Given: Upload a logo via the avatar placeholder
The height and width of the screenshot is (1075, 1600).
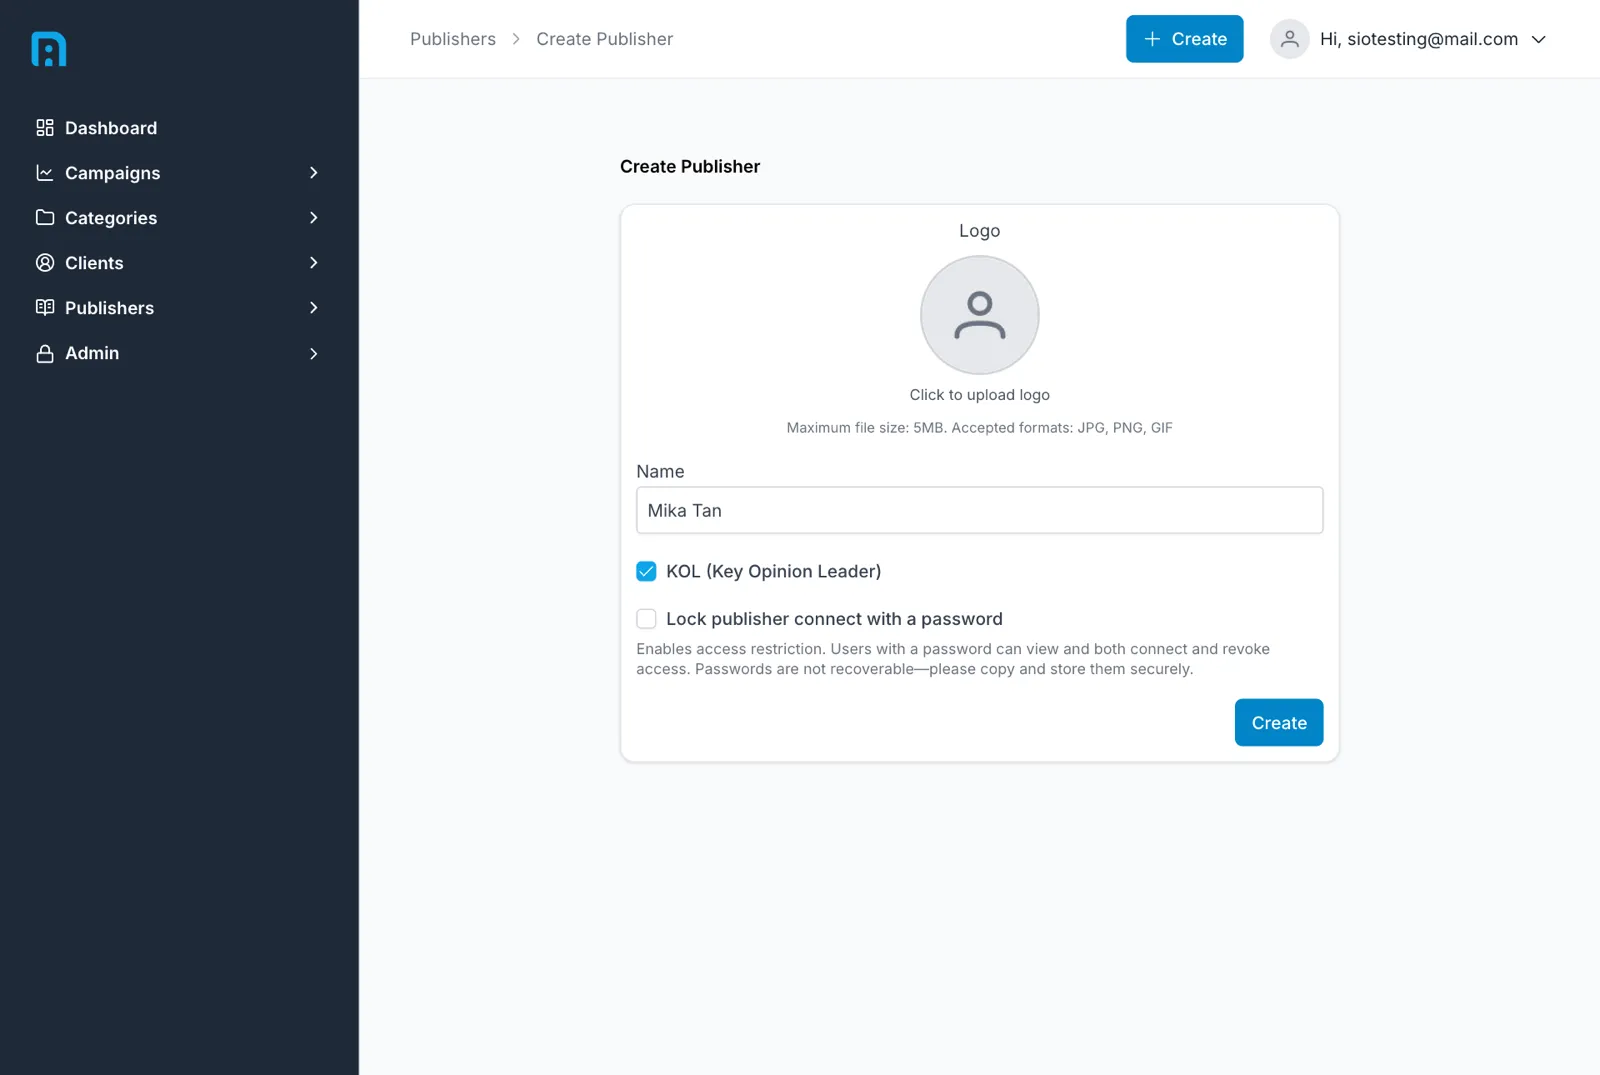Looking at the screenshot, I should tap(980, 315).
